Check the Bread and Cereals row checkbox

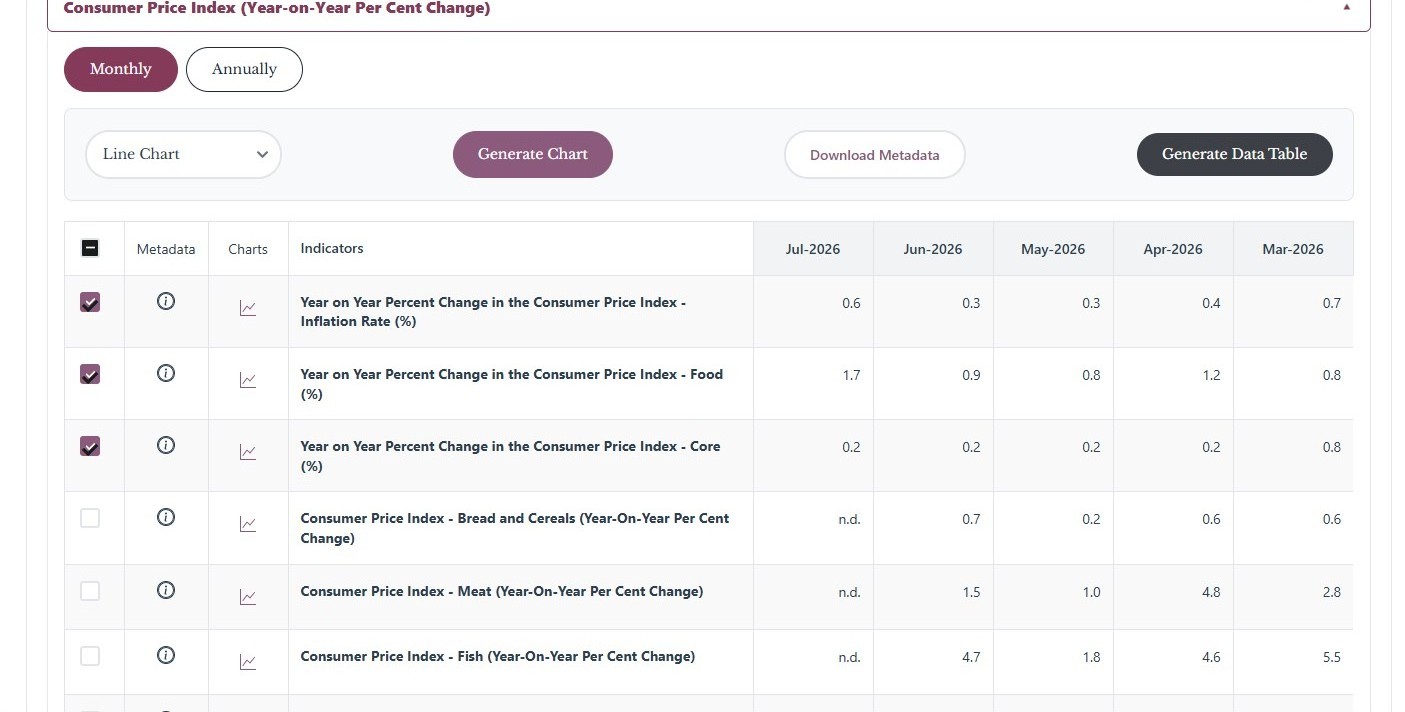click(x=90, y=518)
